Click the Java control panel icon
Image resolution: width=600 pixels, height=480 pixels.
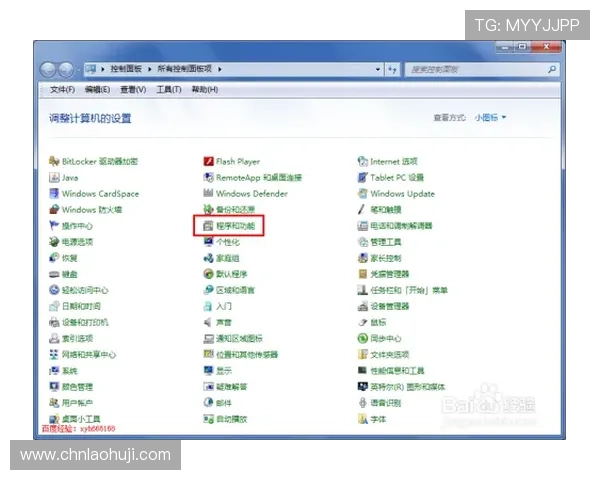pos(54,177)
